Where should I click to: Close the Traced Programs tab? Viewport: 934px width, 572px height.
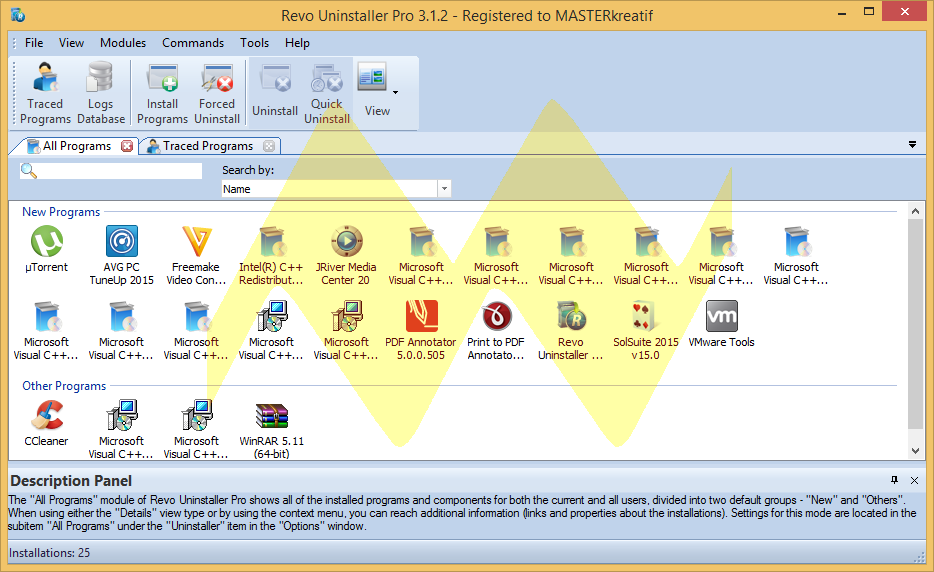coord(269,146)
